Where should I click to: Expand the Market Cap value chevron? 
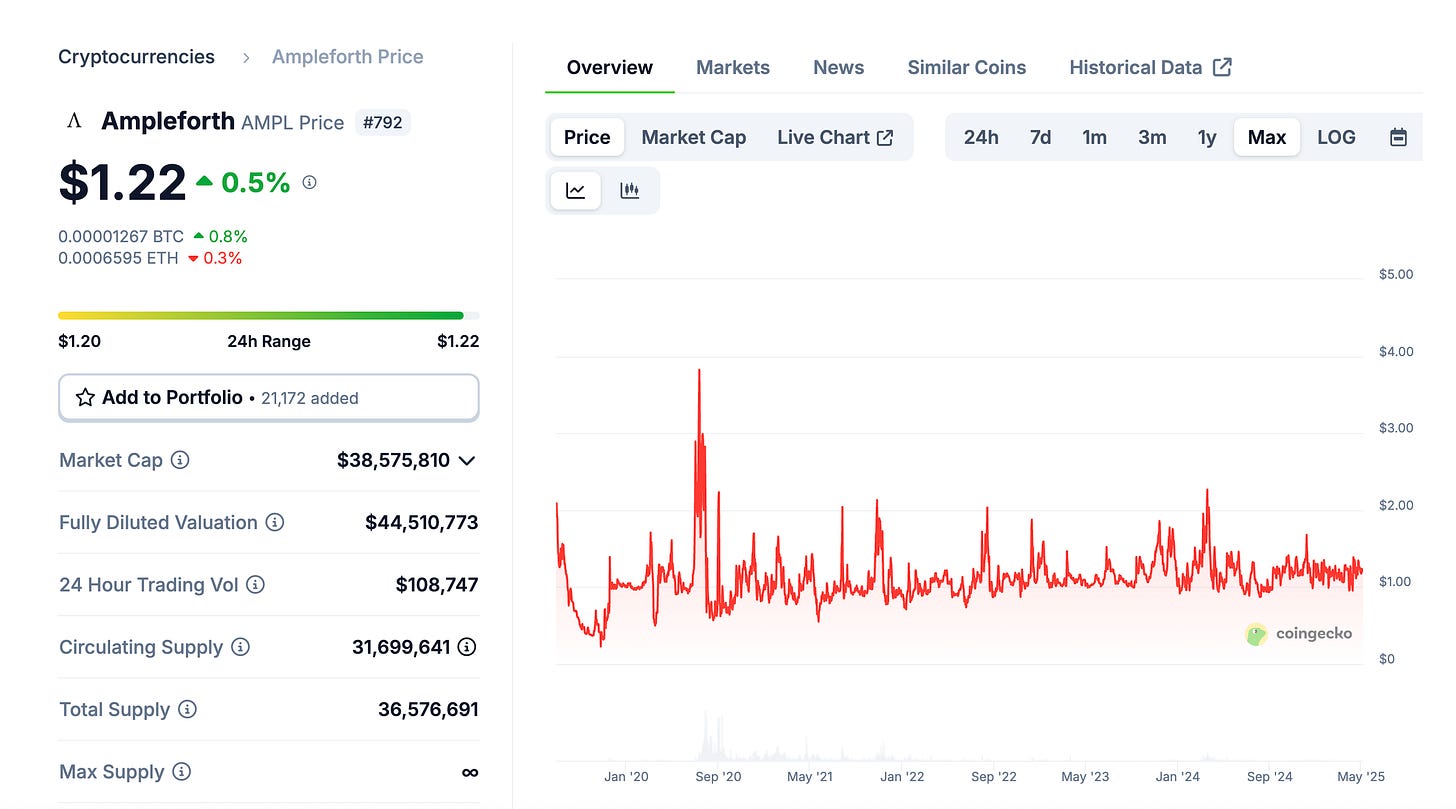tap(466, 460)
